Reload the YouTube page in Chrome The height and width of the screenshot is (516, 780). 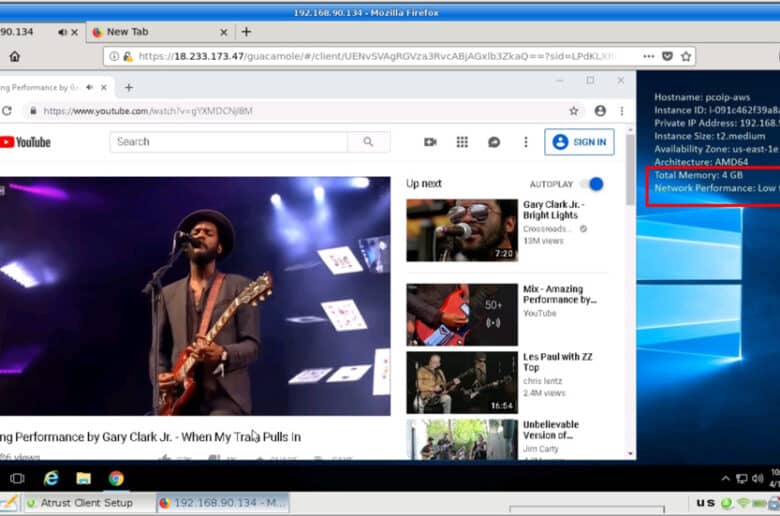click(x=6, y=111)
